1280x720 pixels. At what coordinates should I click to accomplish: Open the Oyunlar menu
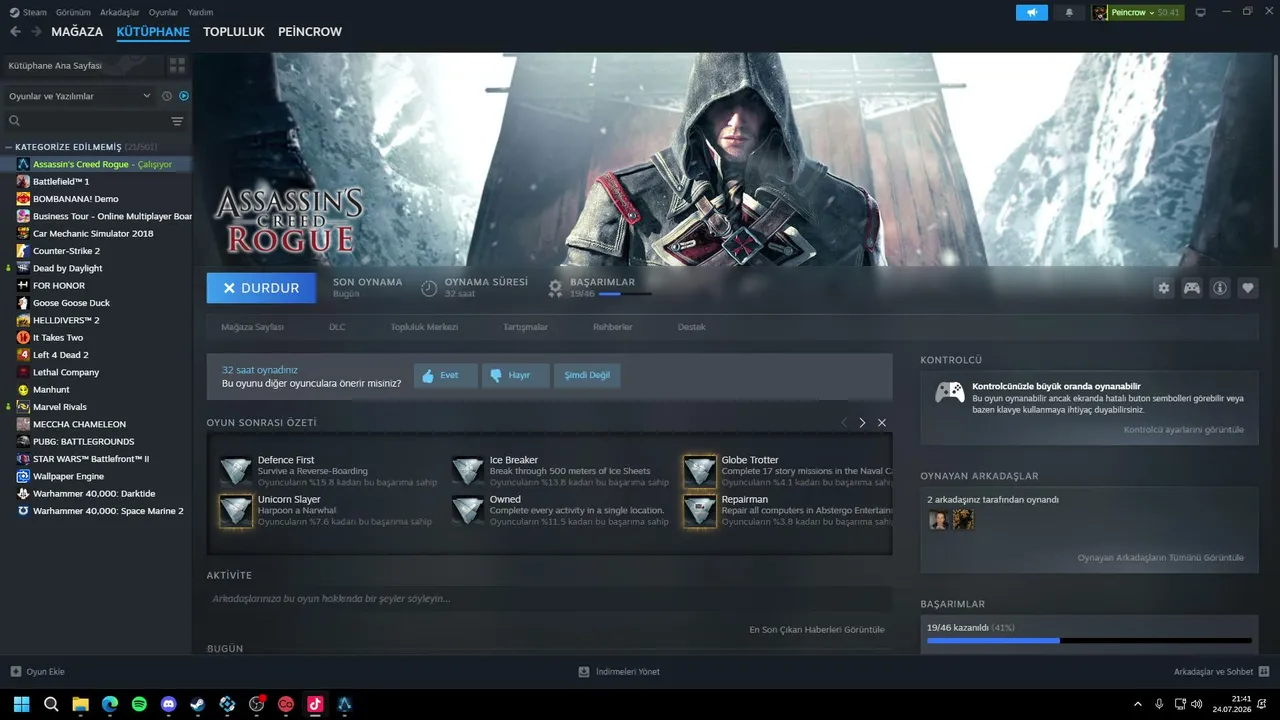coord(163,12)
